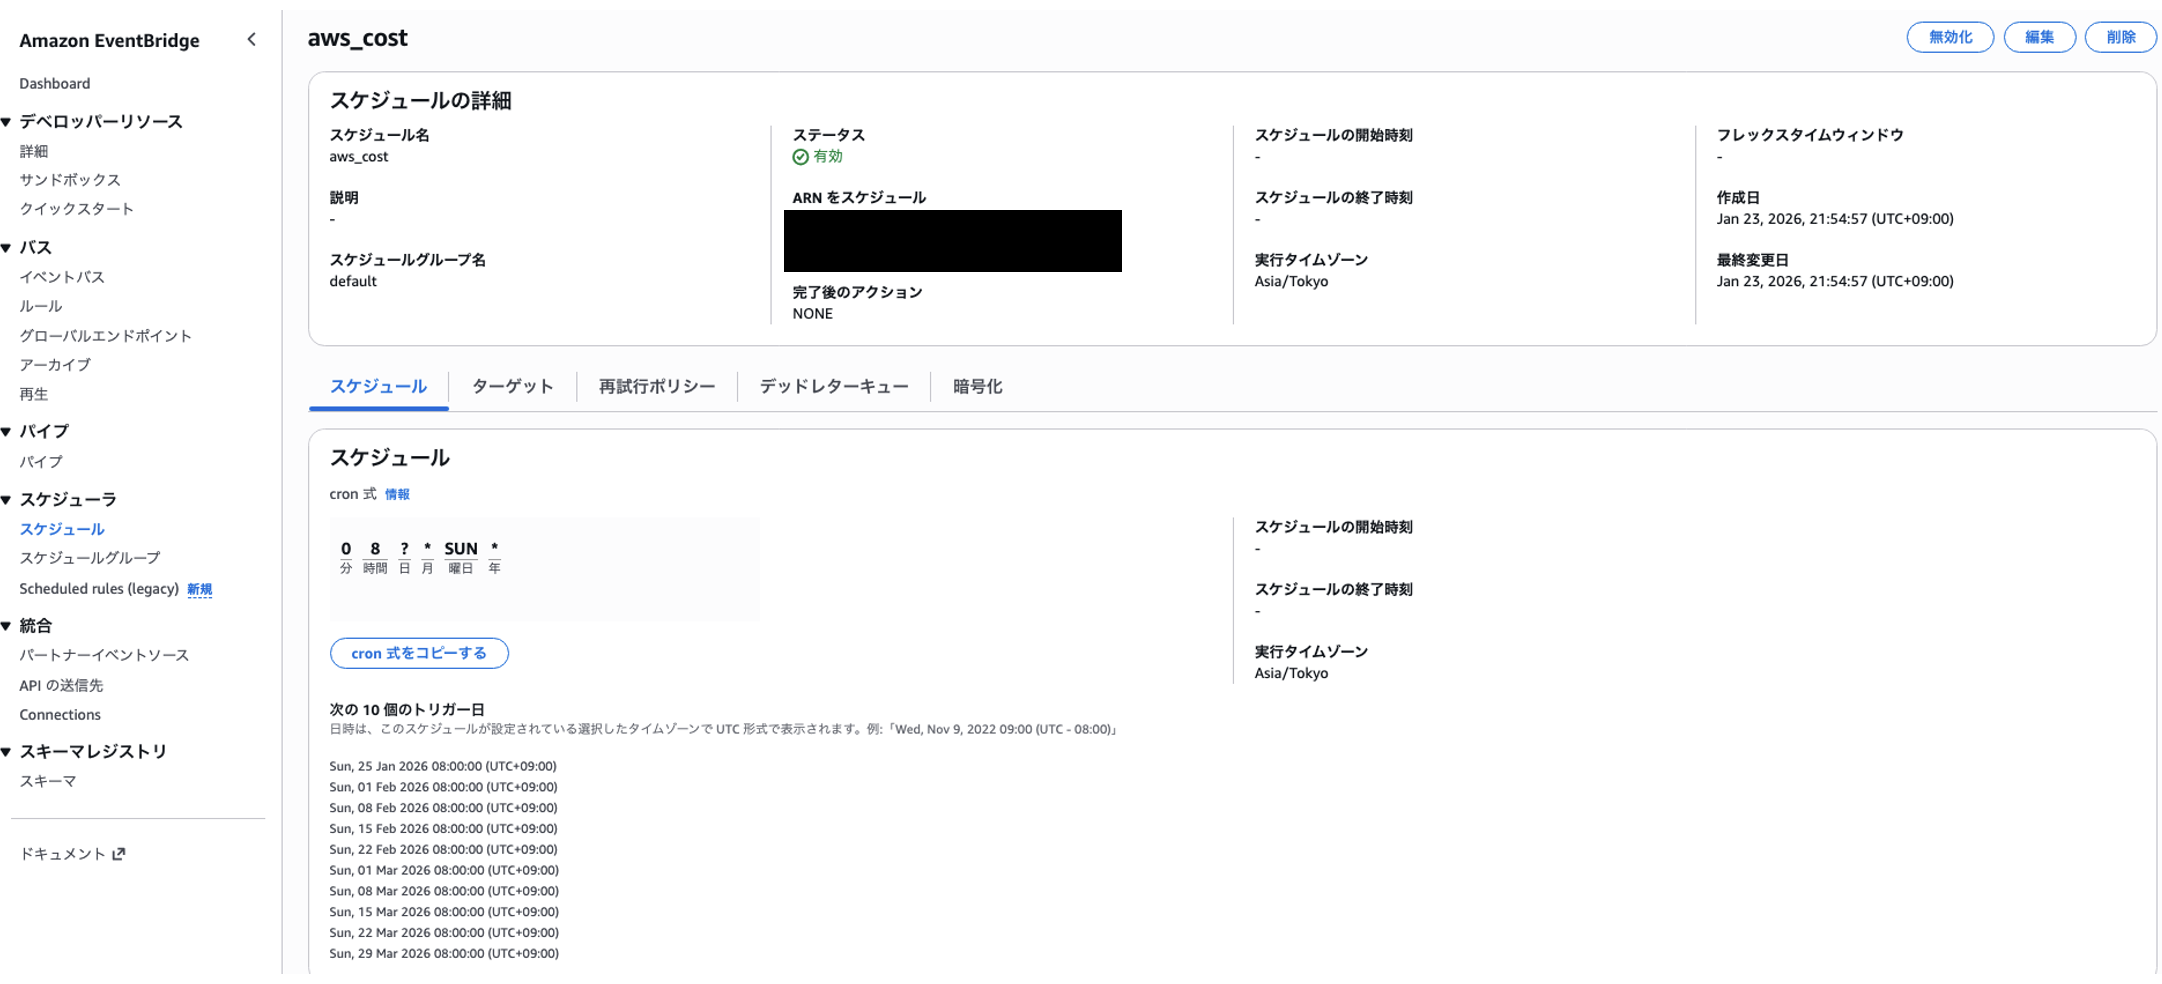
Task: Open アーカイブ in the sidebar
Action: (55, 365)
